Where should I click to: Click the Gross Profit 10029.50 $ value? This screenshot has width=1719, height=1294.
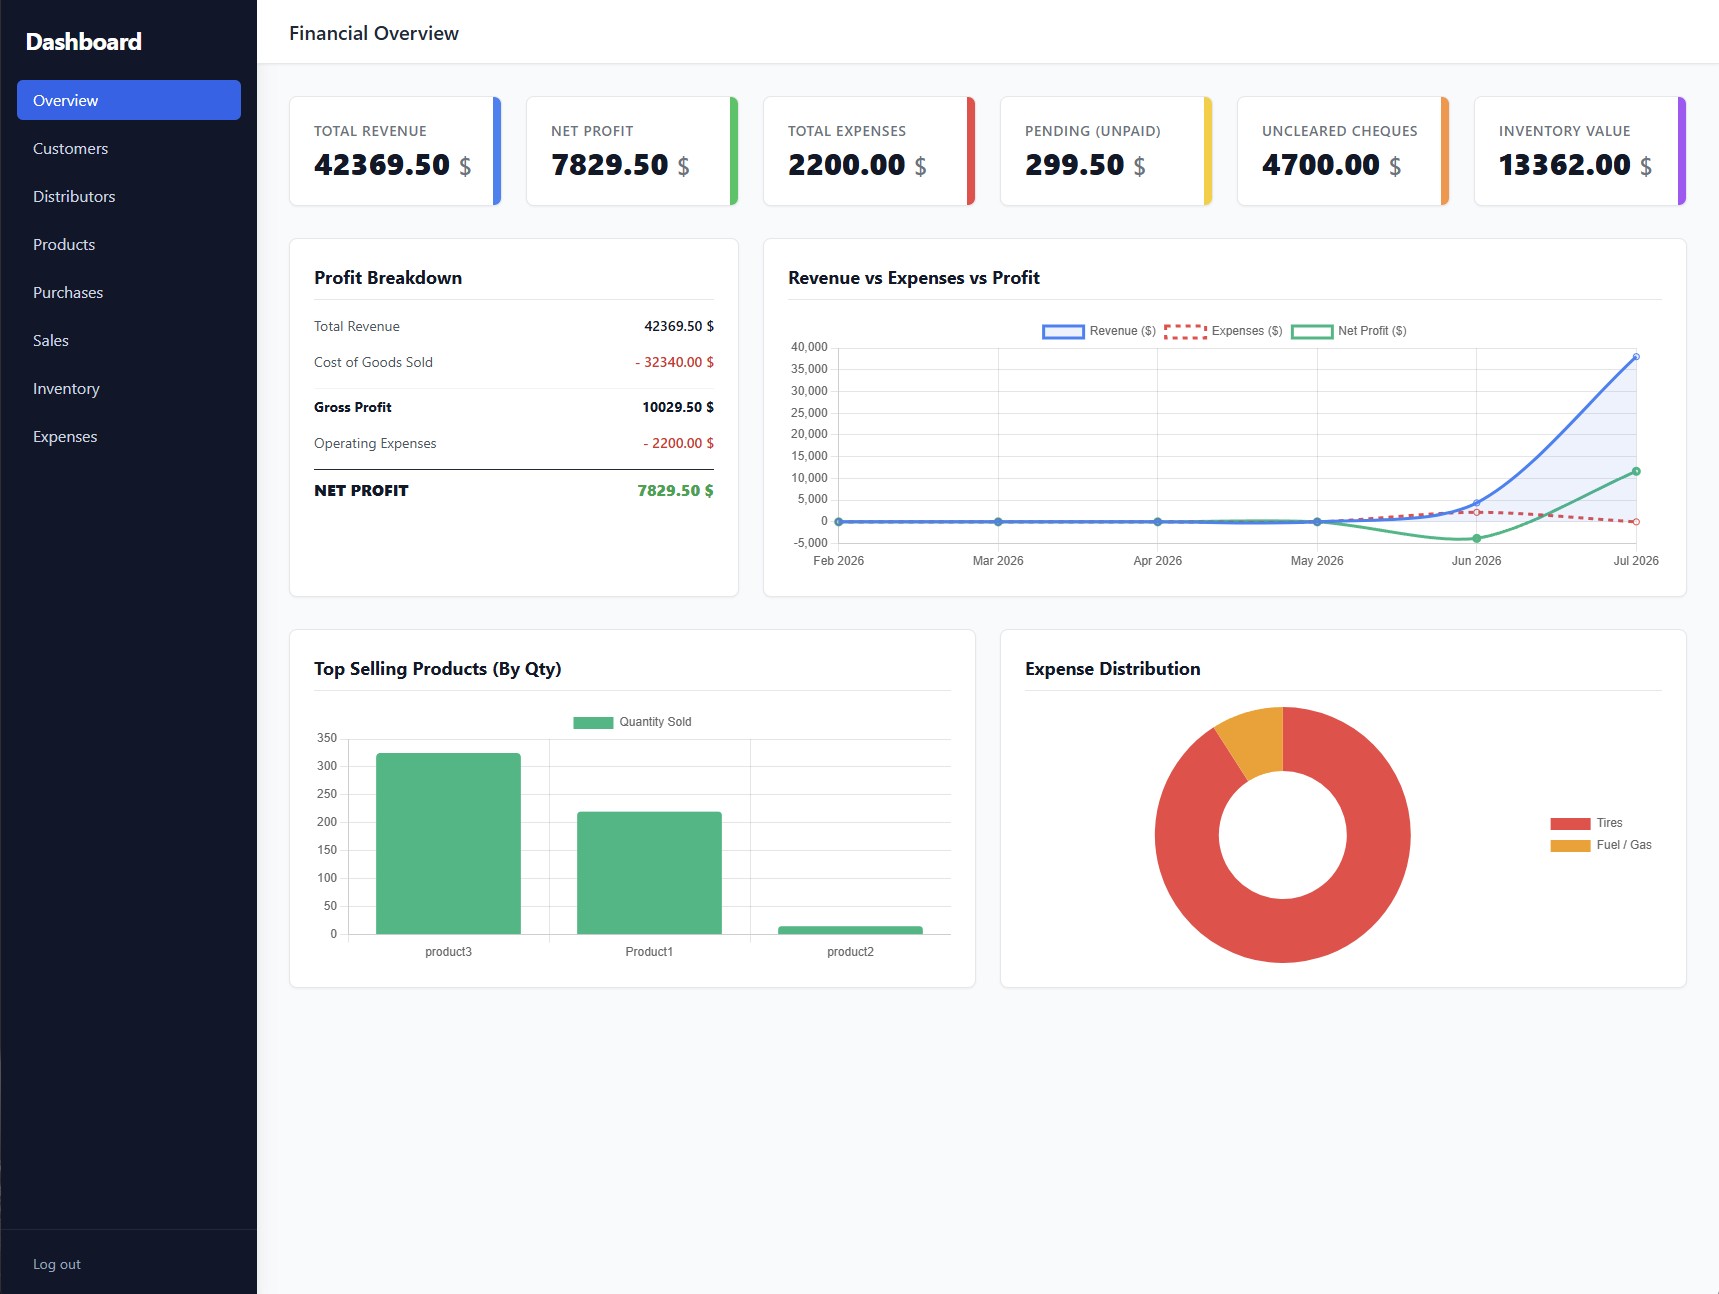(678, 407)
